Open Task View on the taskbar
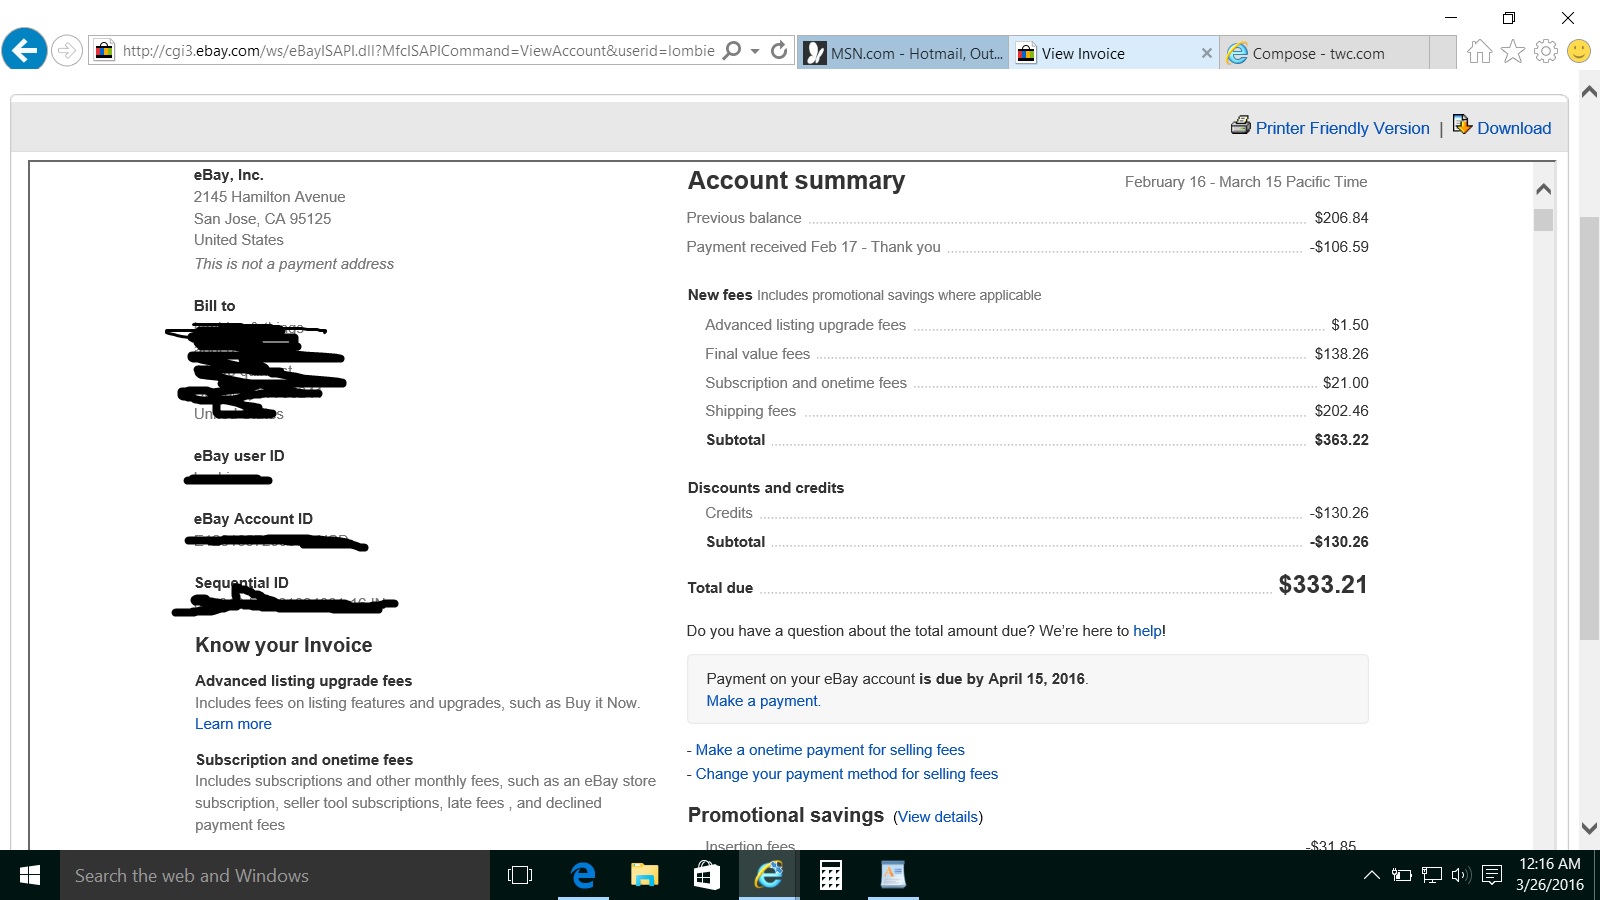Image resolution: width=1600 pixels, height=900 pixels. pyautogui.click(x=519, y=875)
